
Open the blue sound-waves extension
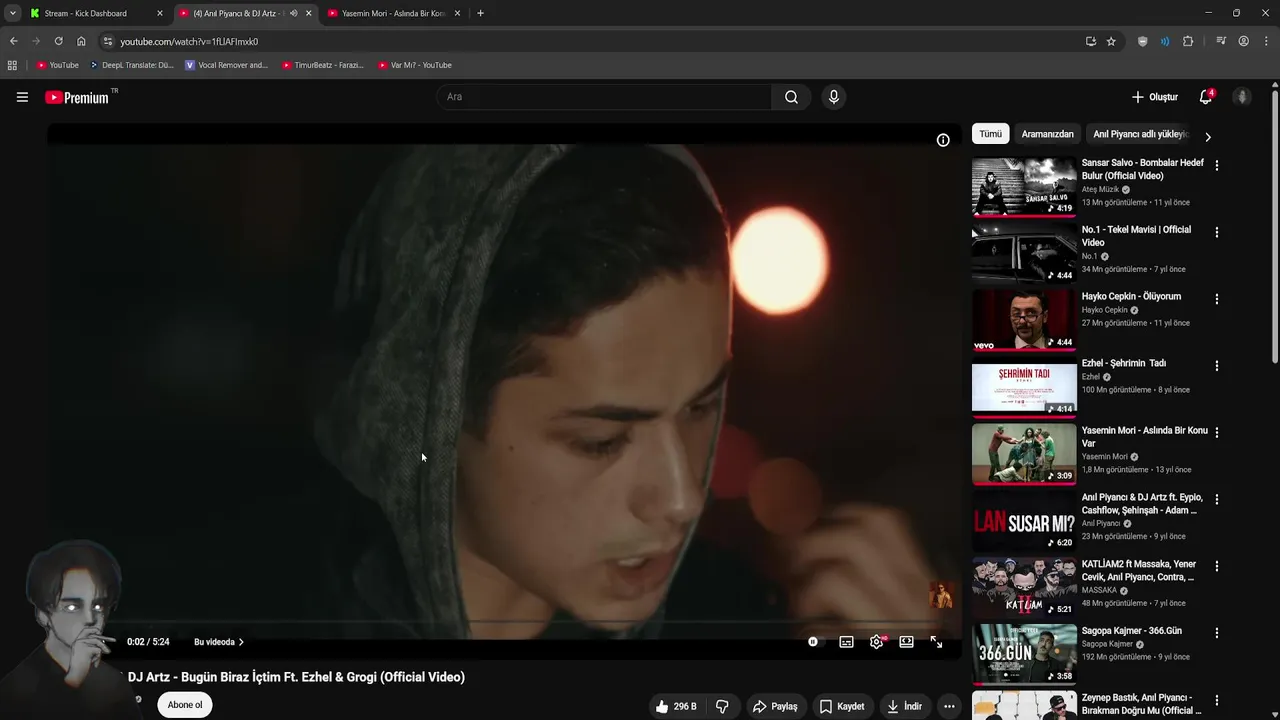pos(1165,41)
